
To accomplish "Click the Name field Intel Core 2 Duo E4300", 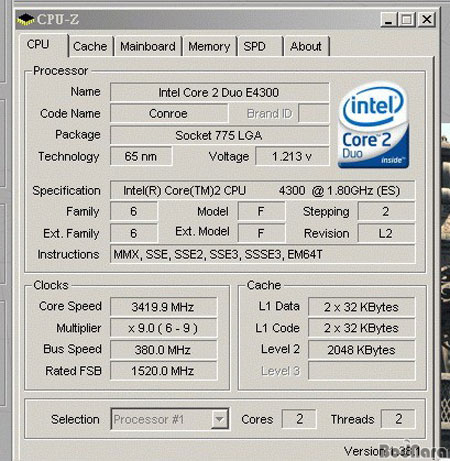I will 219,92.
